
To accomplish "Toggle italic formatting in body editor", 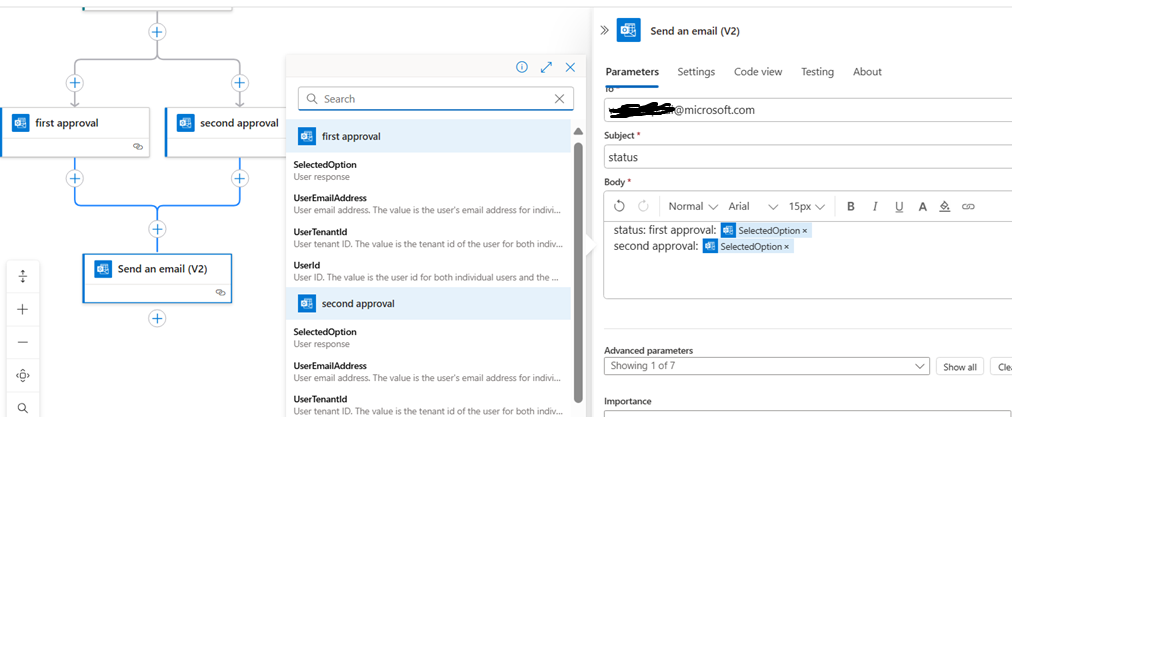I will tap(875, 206).
